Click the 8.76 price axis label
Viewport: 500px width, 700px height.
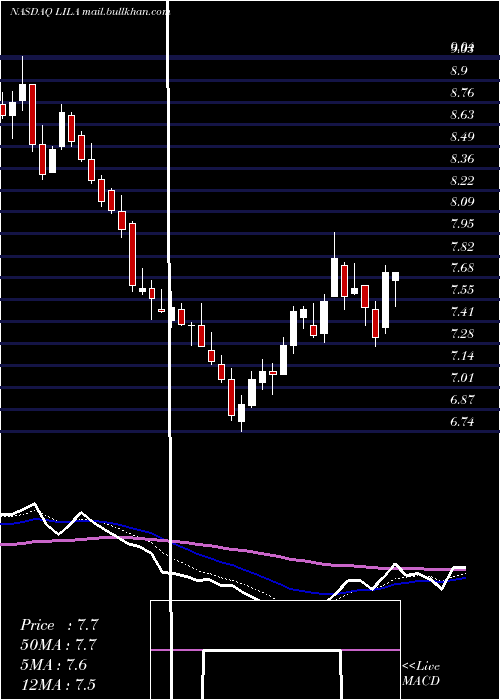point(462,93)
